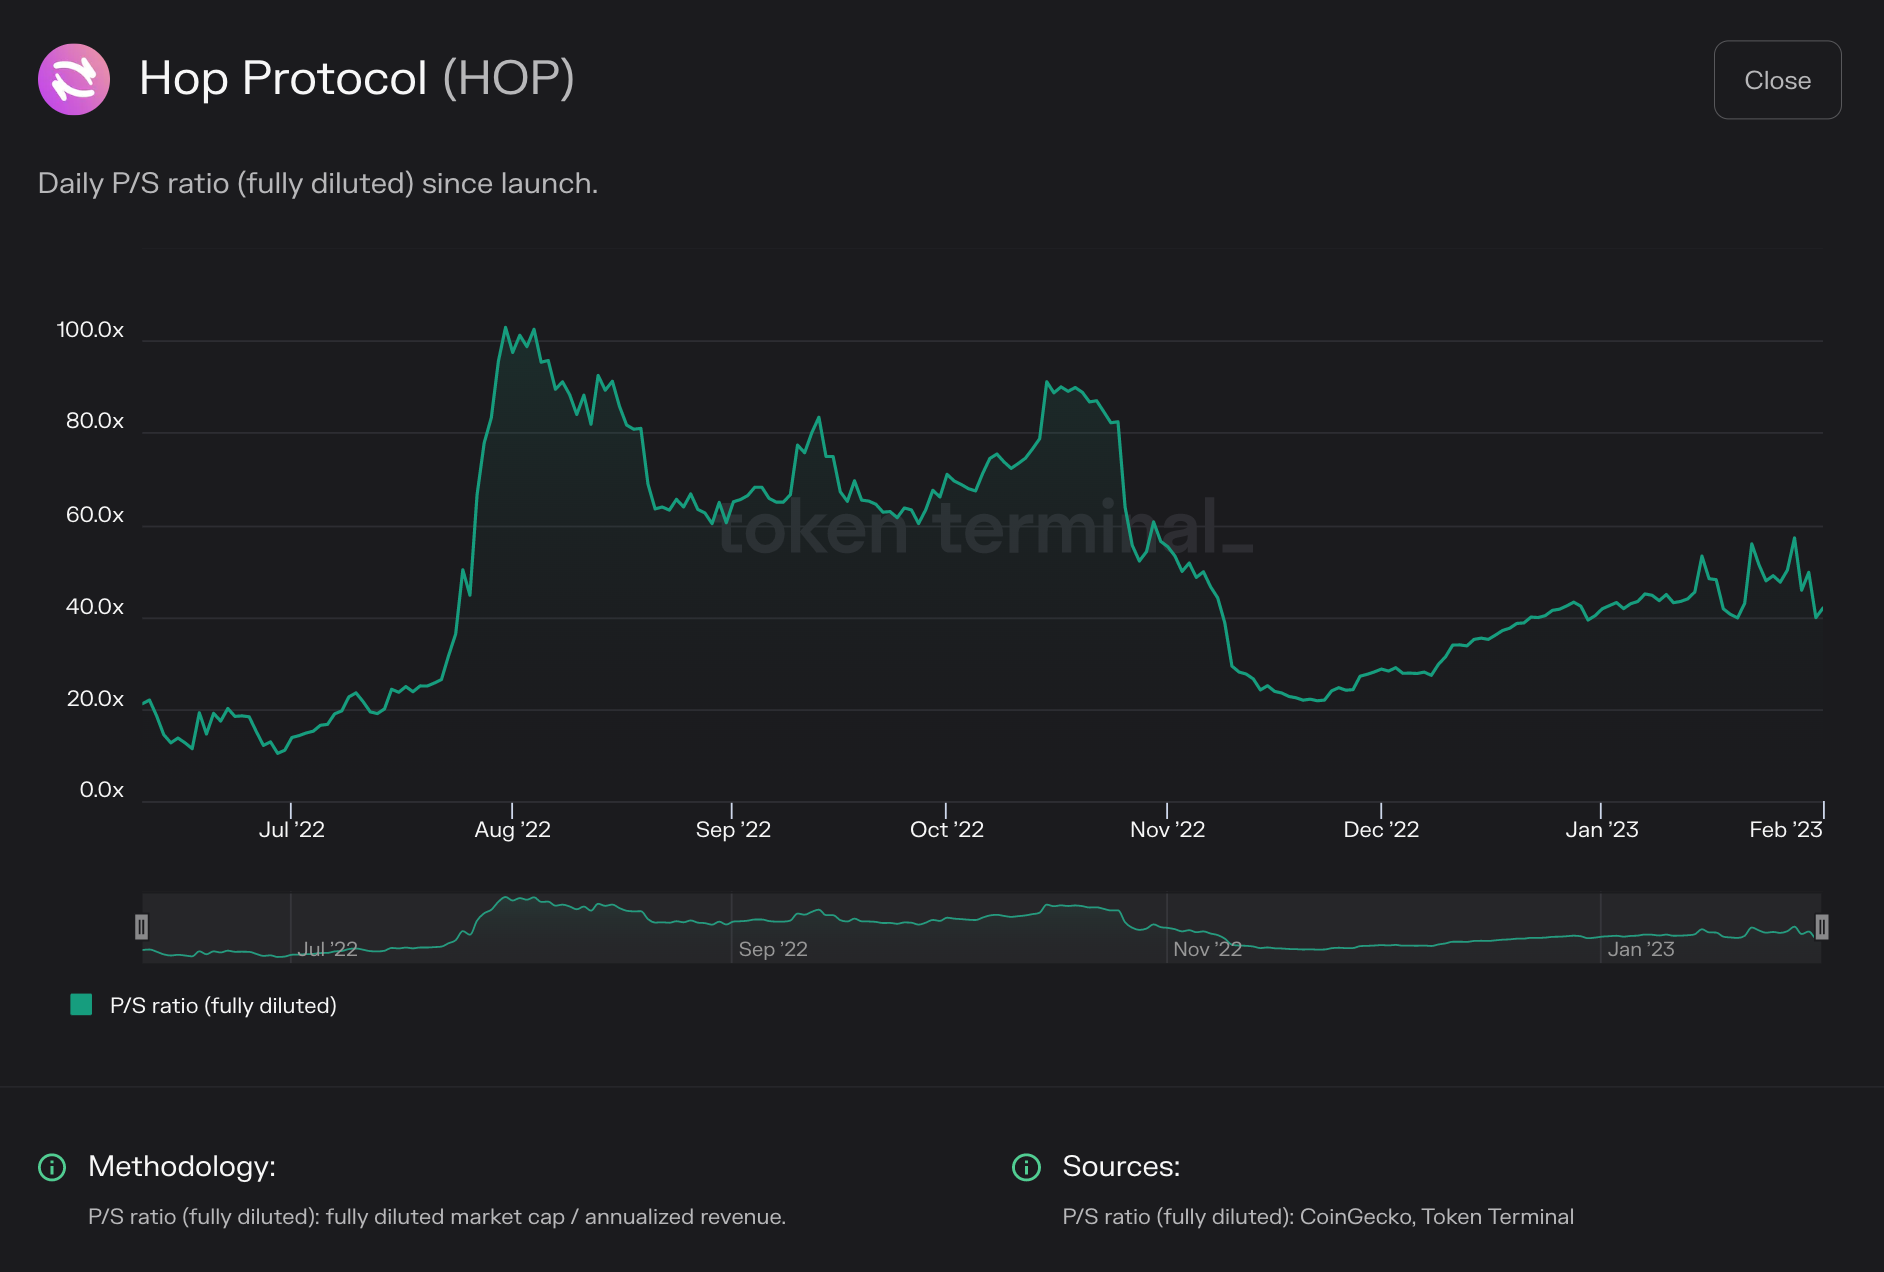Click the 0.0x y-axis label
1884x1272 pixels.
[102, 789]
